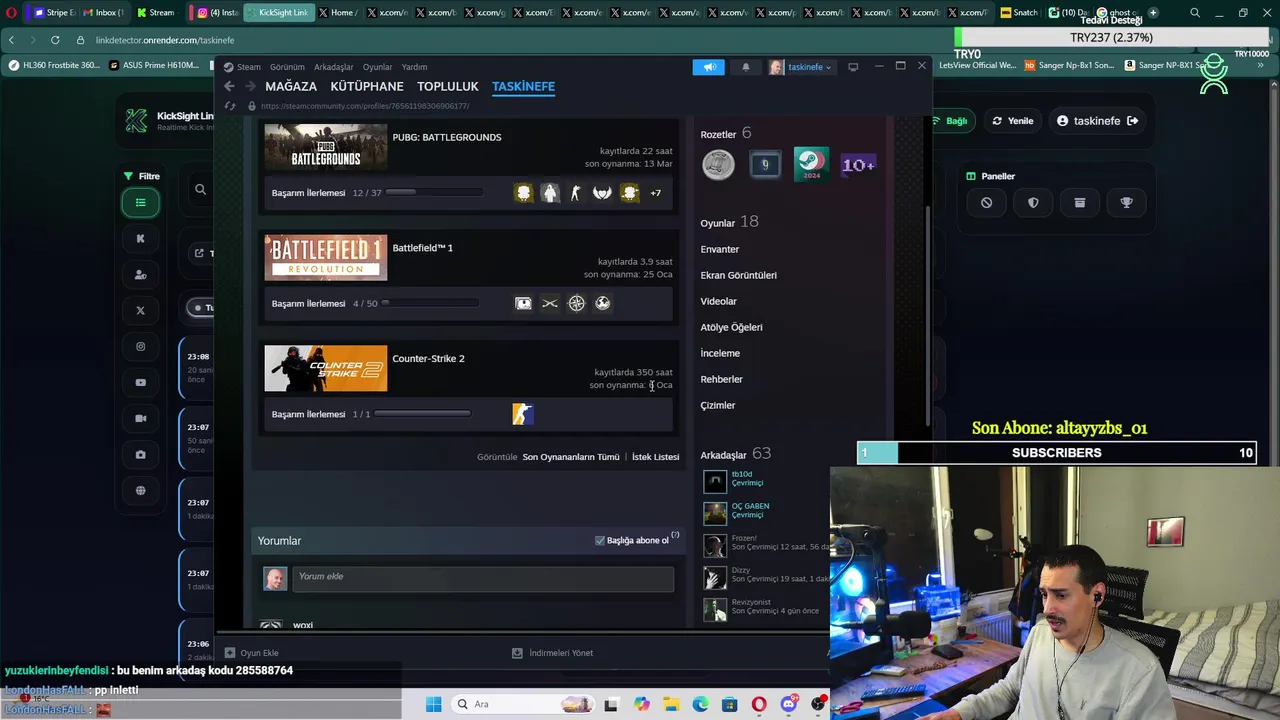Viewport: 1280px width, 720px height.
Task: Open Çizimler link
Action: 717,405
